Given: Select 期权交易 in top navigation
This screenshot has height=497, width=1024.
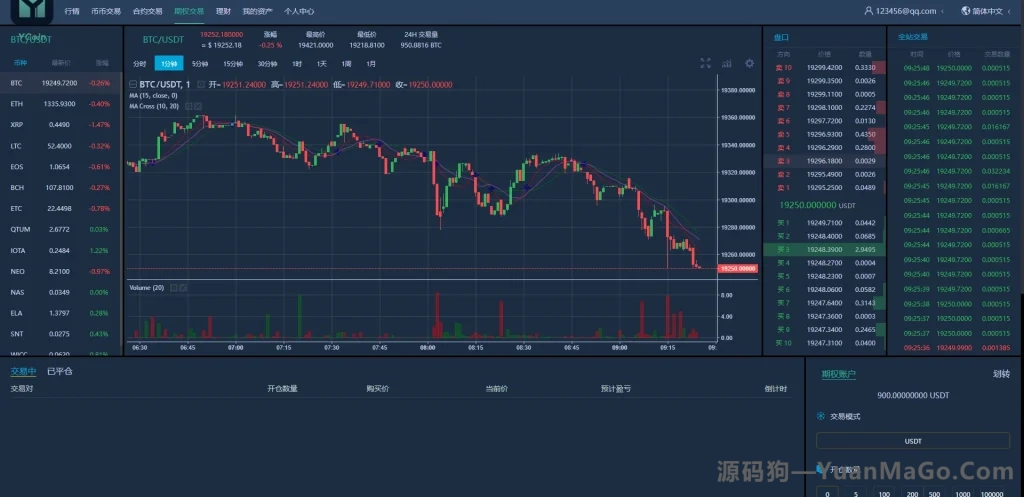Looking at the screenshot, I should pos(189,11).
